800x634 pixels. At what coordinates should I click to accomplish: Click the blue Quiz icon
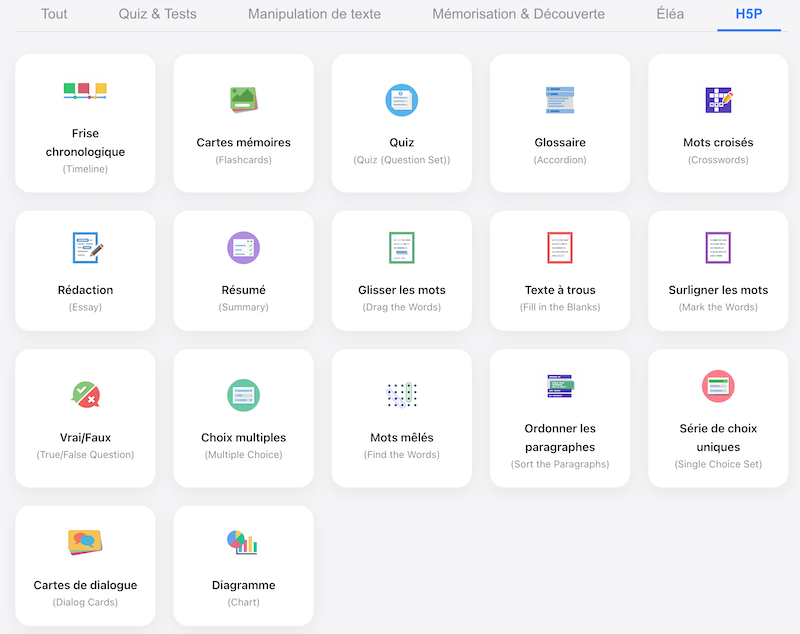point(401,99)
